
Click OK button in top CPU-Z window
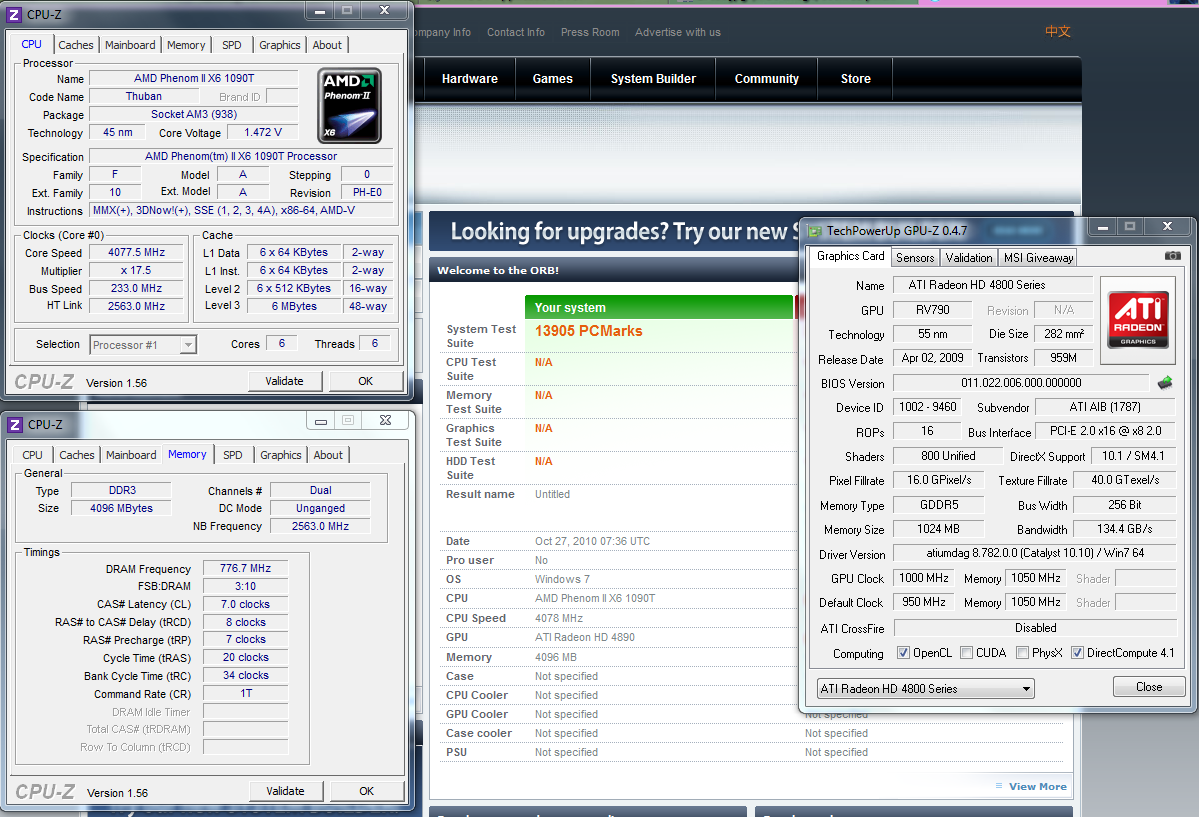click(366, 381)
